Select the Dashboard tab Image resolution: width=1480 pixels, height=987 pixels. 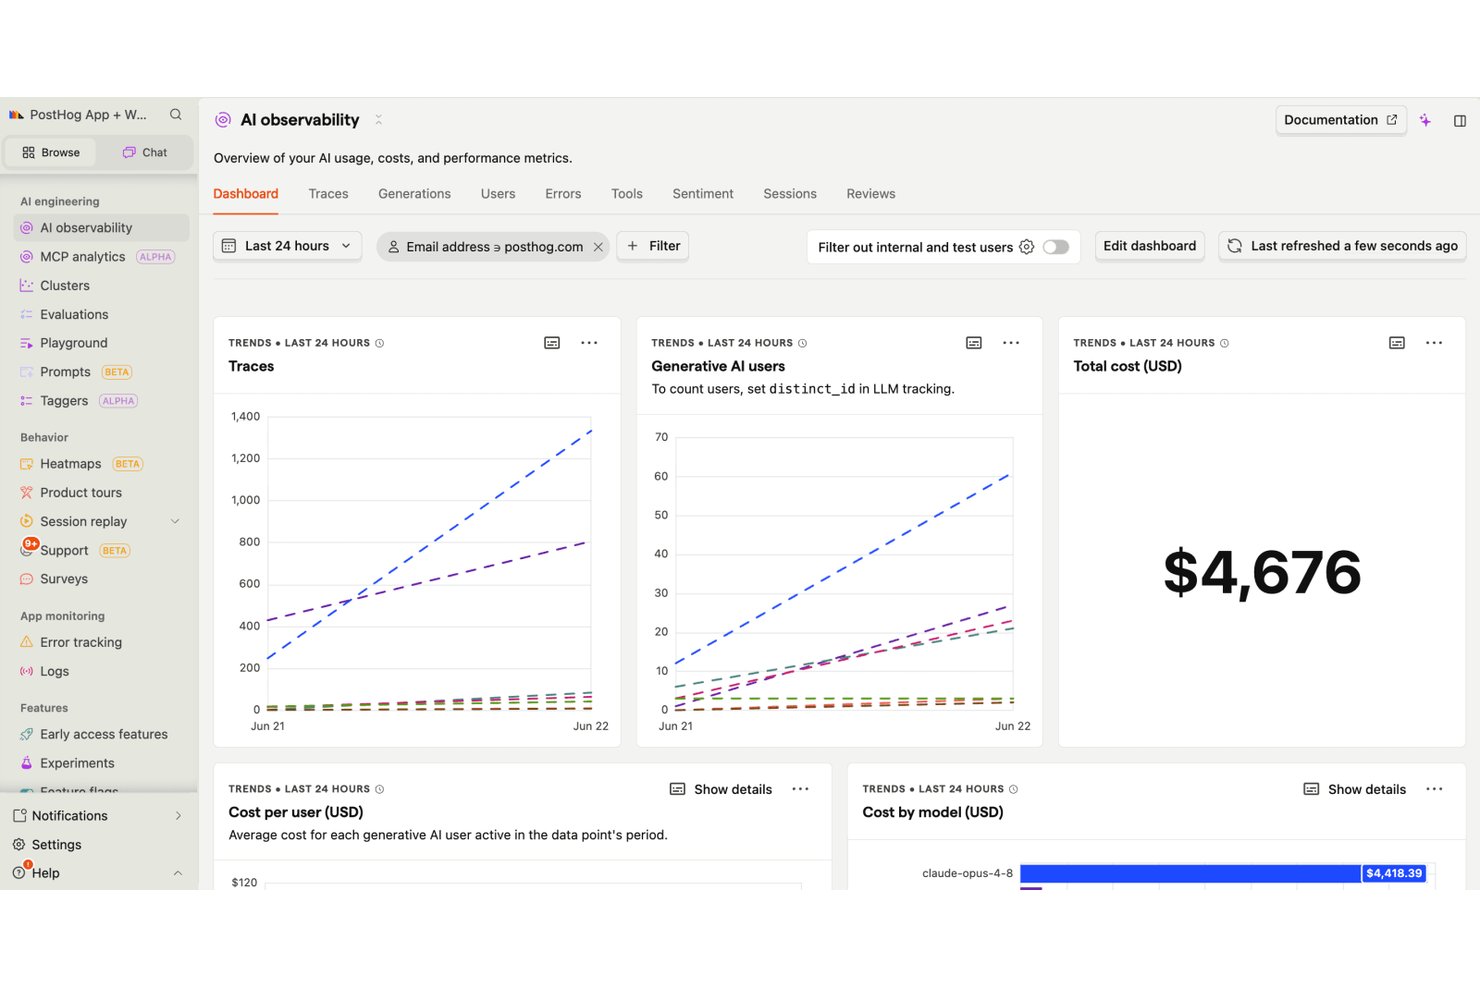[x=246, y=194]
